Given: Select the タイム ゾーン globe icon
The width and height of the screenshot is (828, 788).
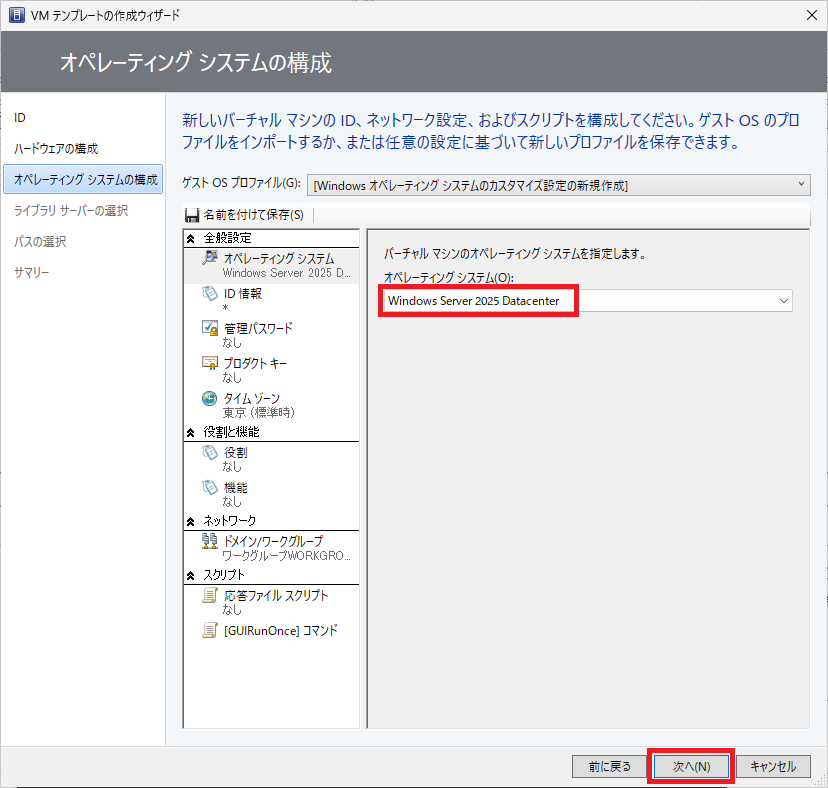Looking at the screenshot, I should pos(210,398).
